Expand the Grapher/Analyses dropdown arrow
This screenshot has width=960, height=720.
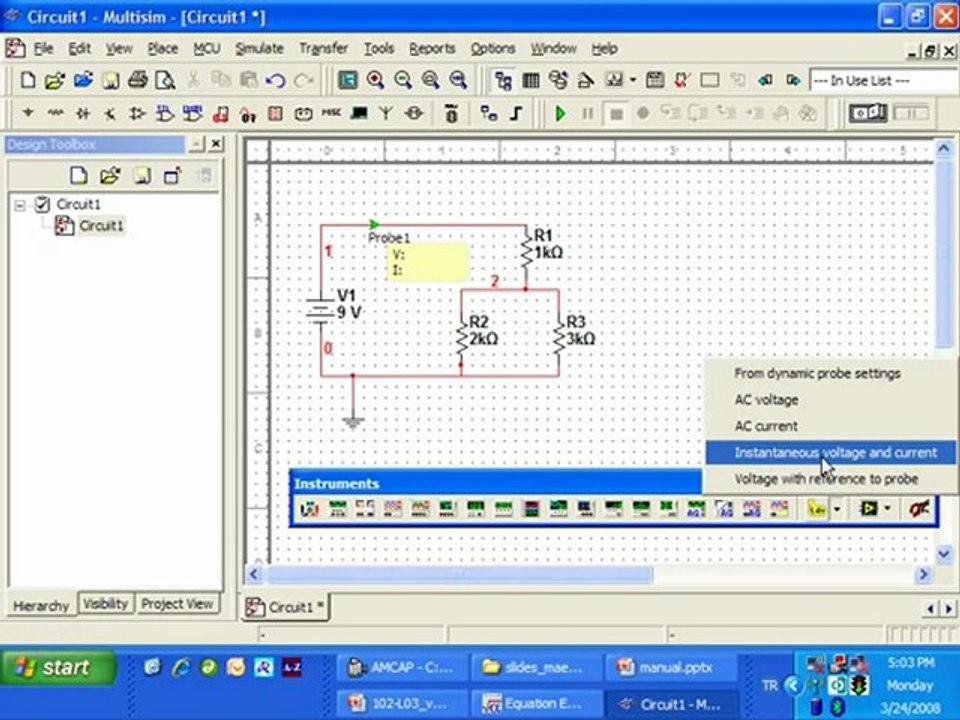[x=632, y=80]
